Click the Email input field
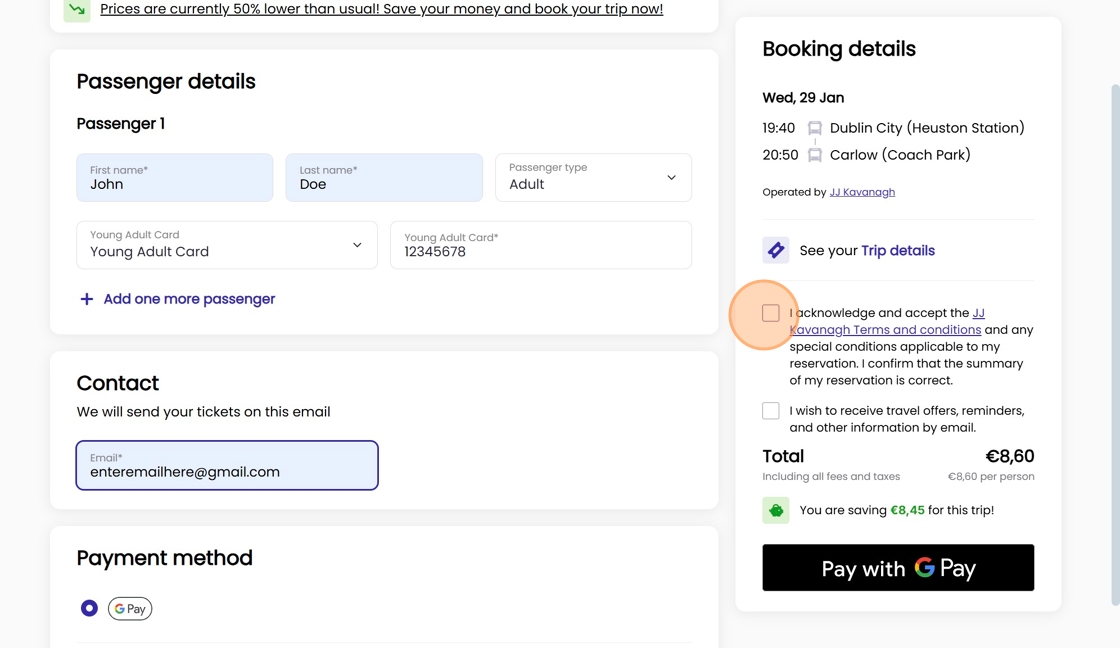Viewport: 1120px width, 648px height. click(227, 466)
